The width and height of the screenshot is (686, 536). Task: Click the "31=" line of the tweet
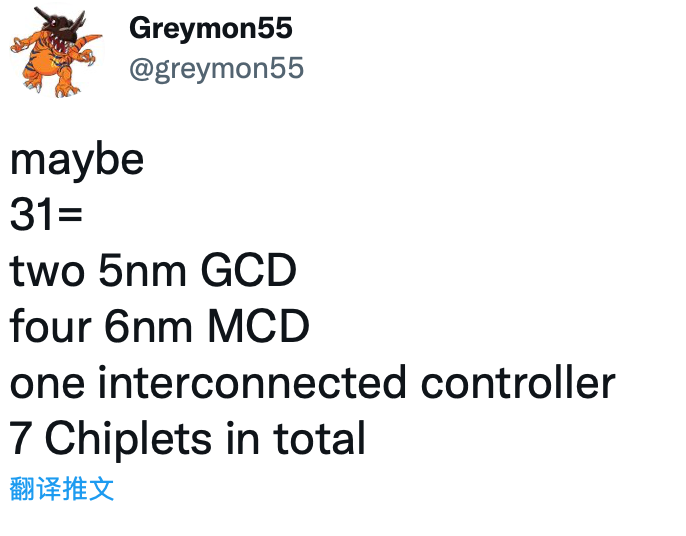pyautogui.click(x=46, y=214)
